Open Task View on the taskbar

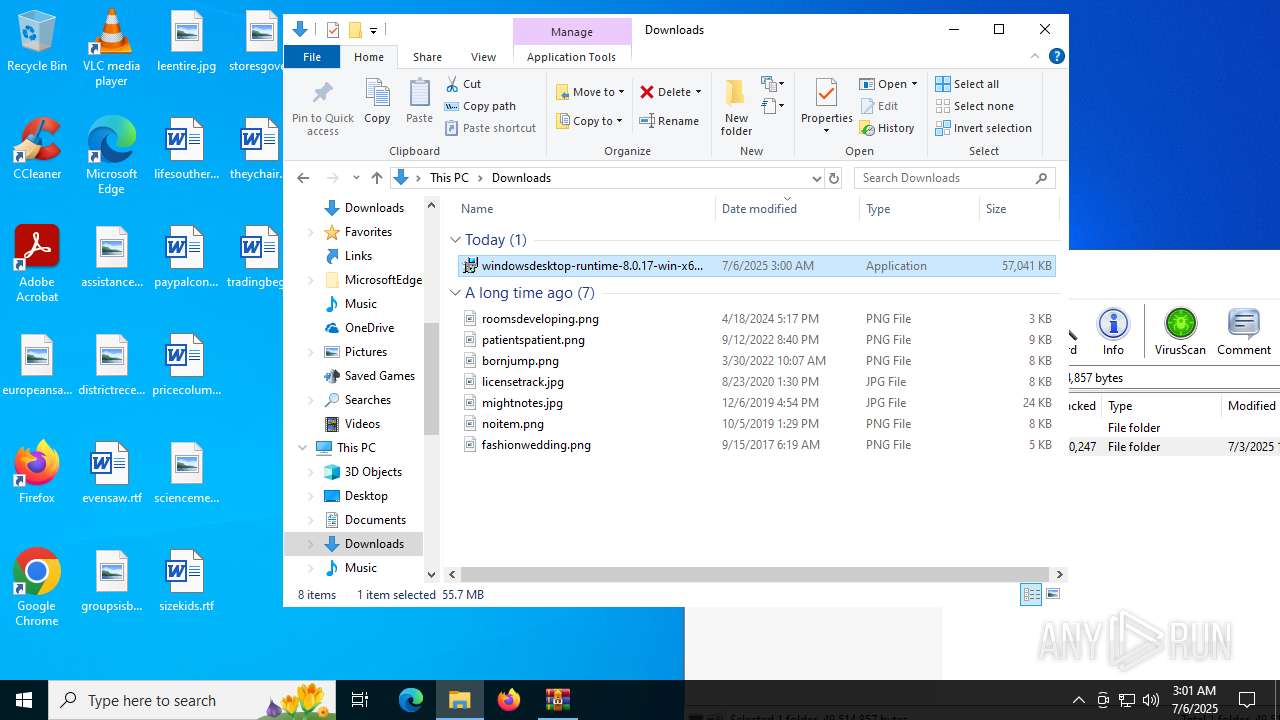(x=360, y=700)
